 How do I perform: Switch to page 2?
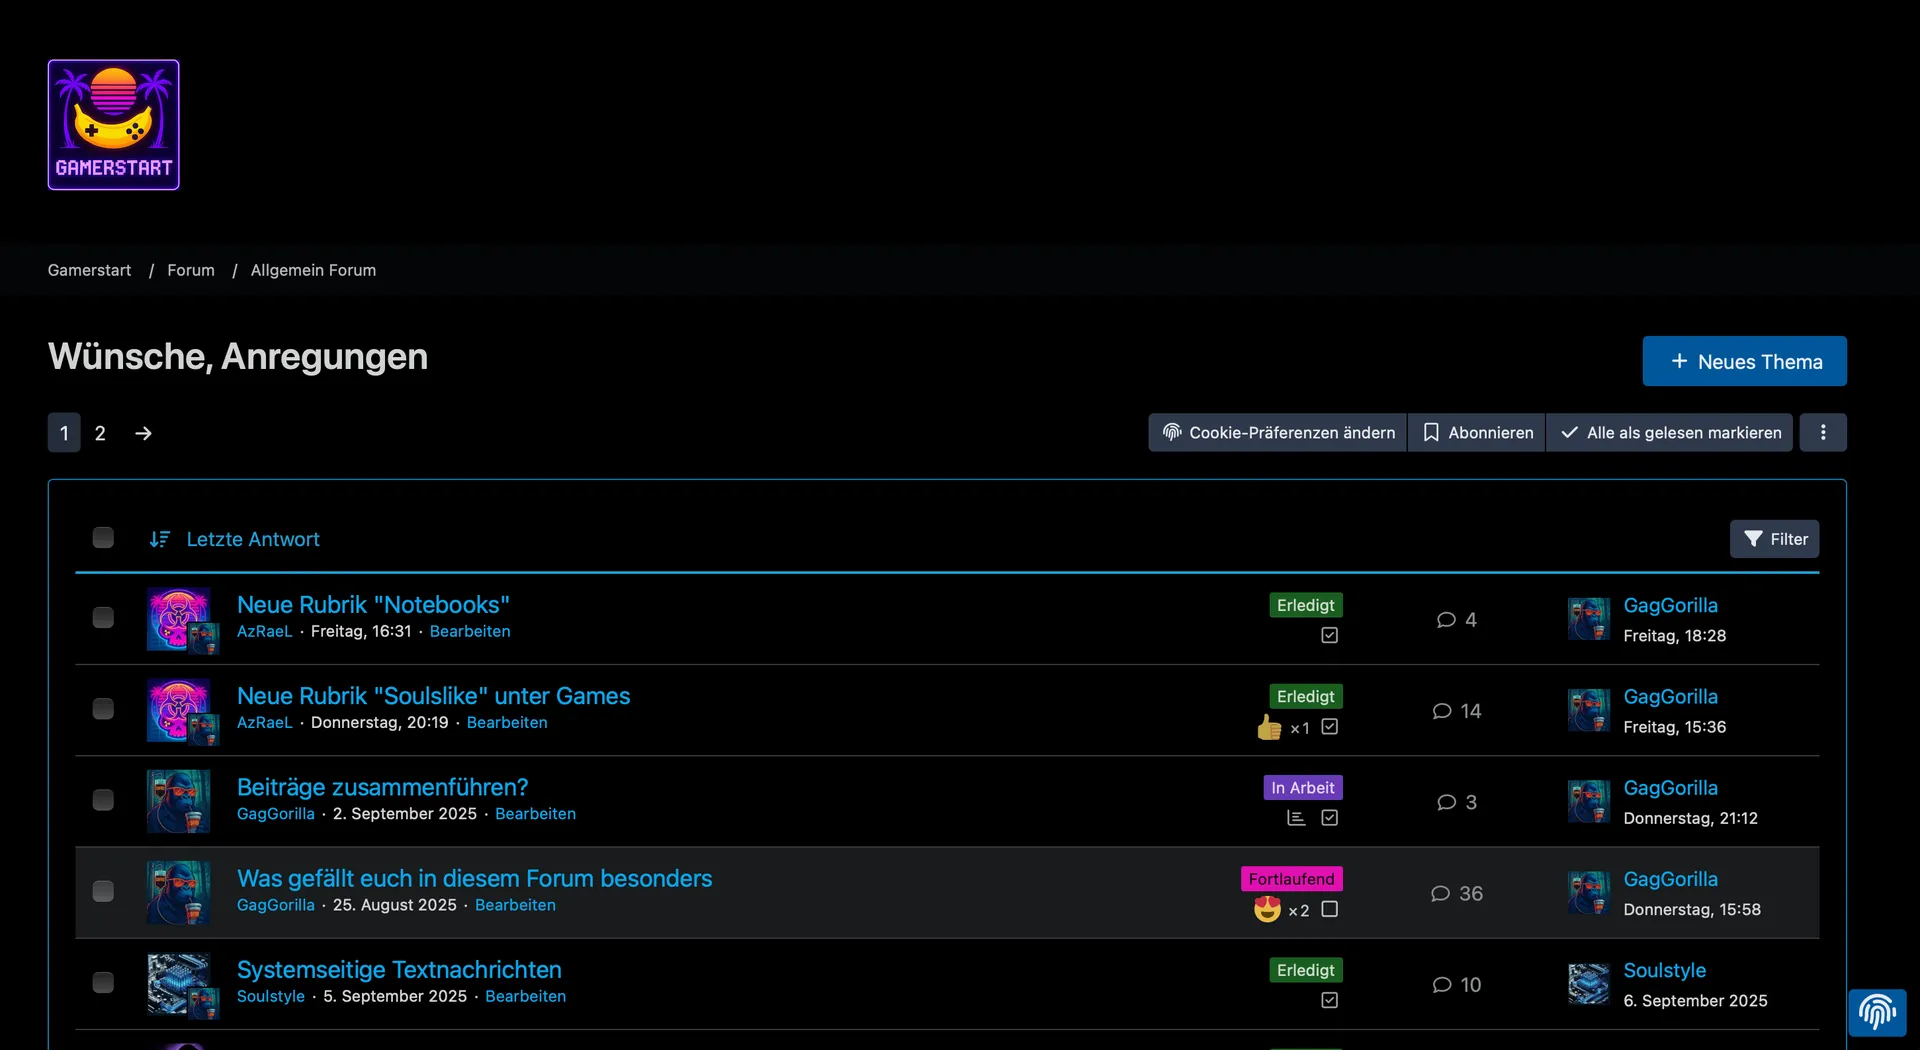point(100,433)
